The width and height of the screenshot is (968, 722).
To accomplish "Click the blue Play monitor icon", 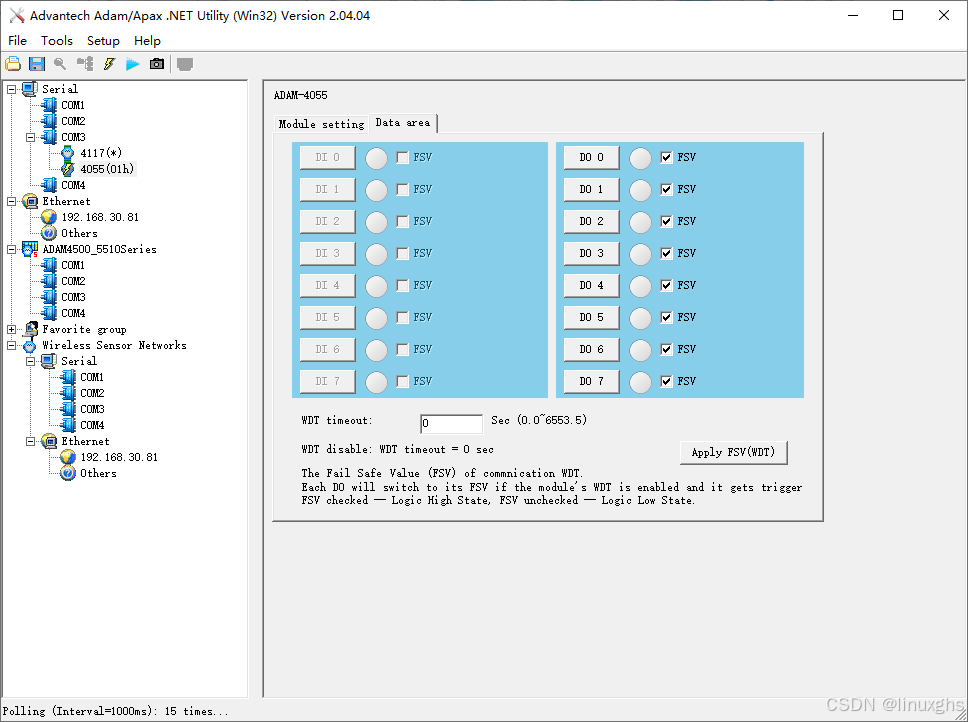I will coord(133,64).
